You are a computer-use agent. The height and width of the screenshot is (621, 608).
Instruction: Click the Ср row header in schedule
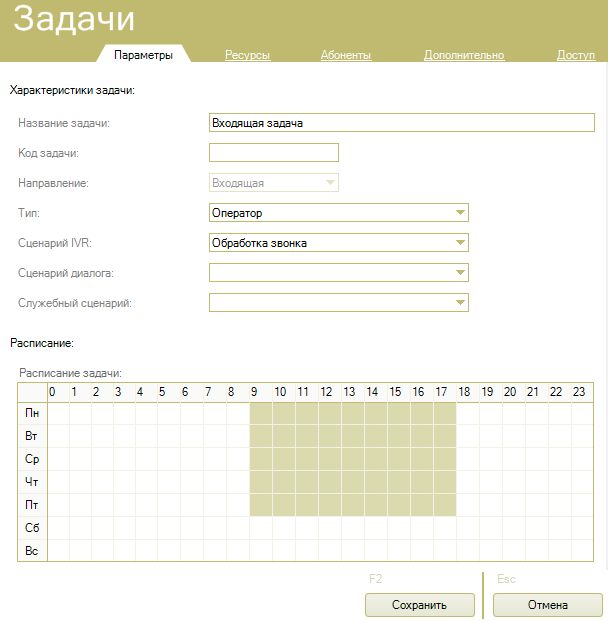(33, 459)
